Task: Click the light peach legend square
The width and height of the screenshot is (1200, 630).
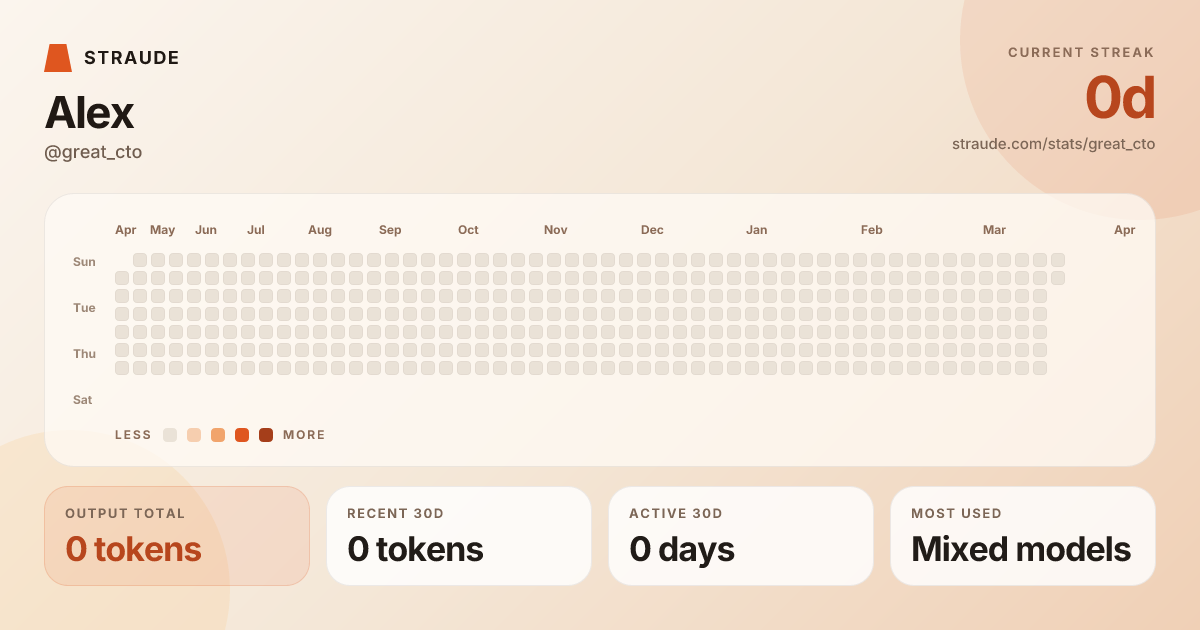Action: [192, 434]
